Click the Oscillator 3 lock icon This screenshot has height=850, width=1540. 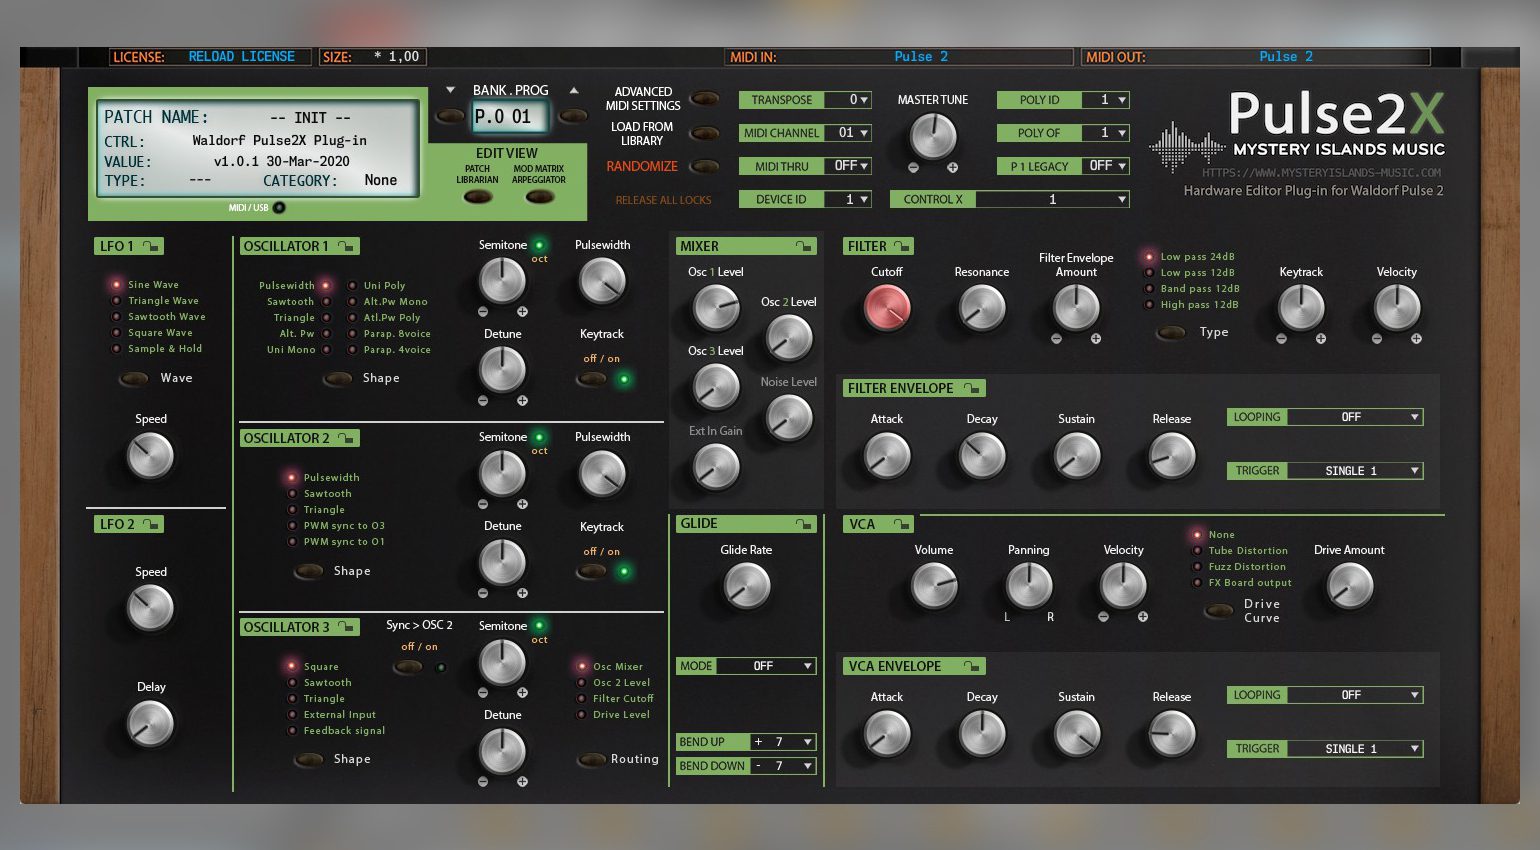(346, 627)
